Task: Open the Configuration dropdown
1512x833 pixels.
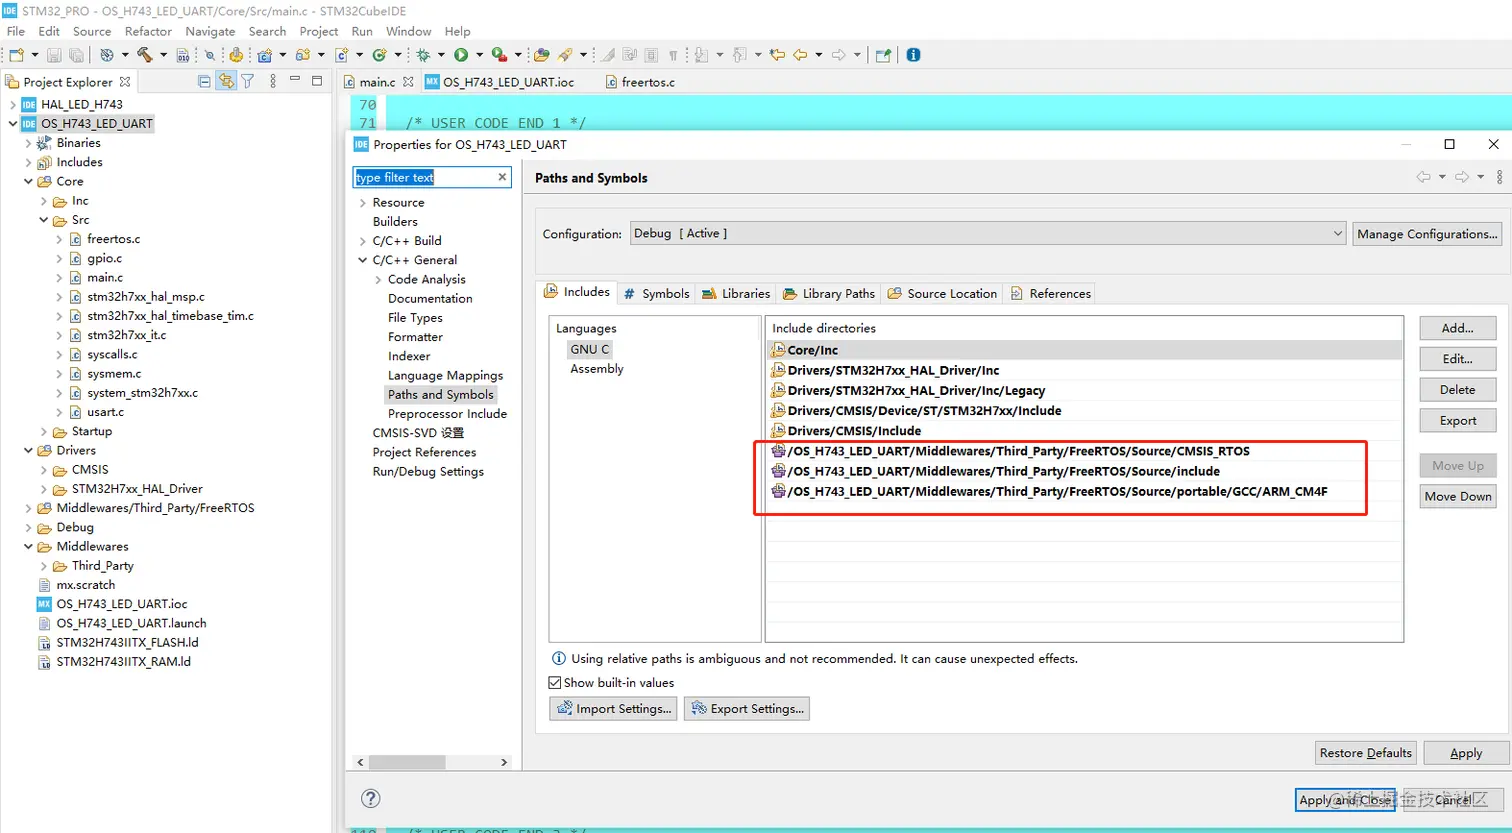Action: 988,233
